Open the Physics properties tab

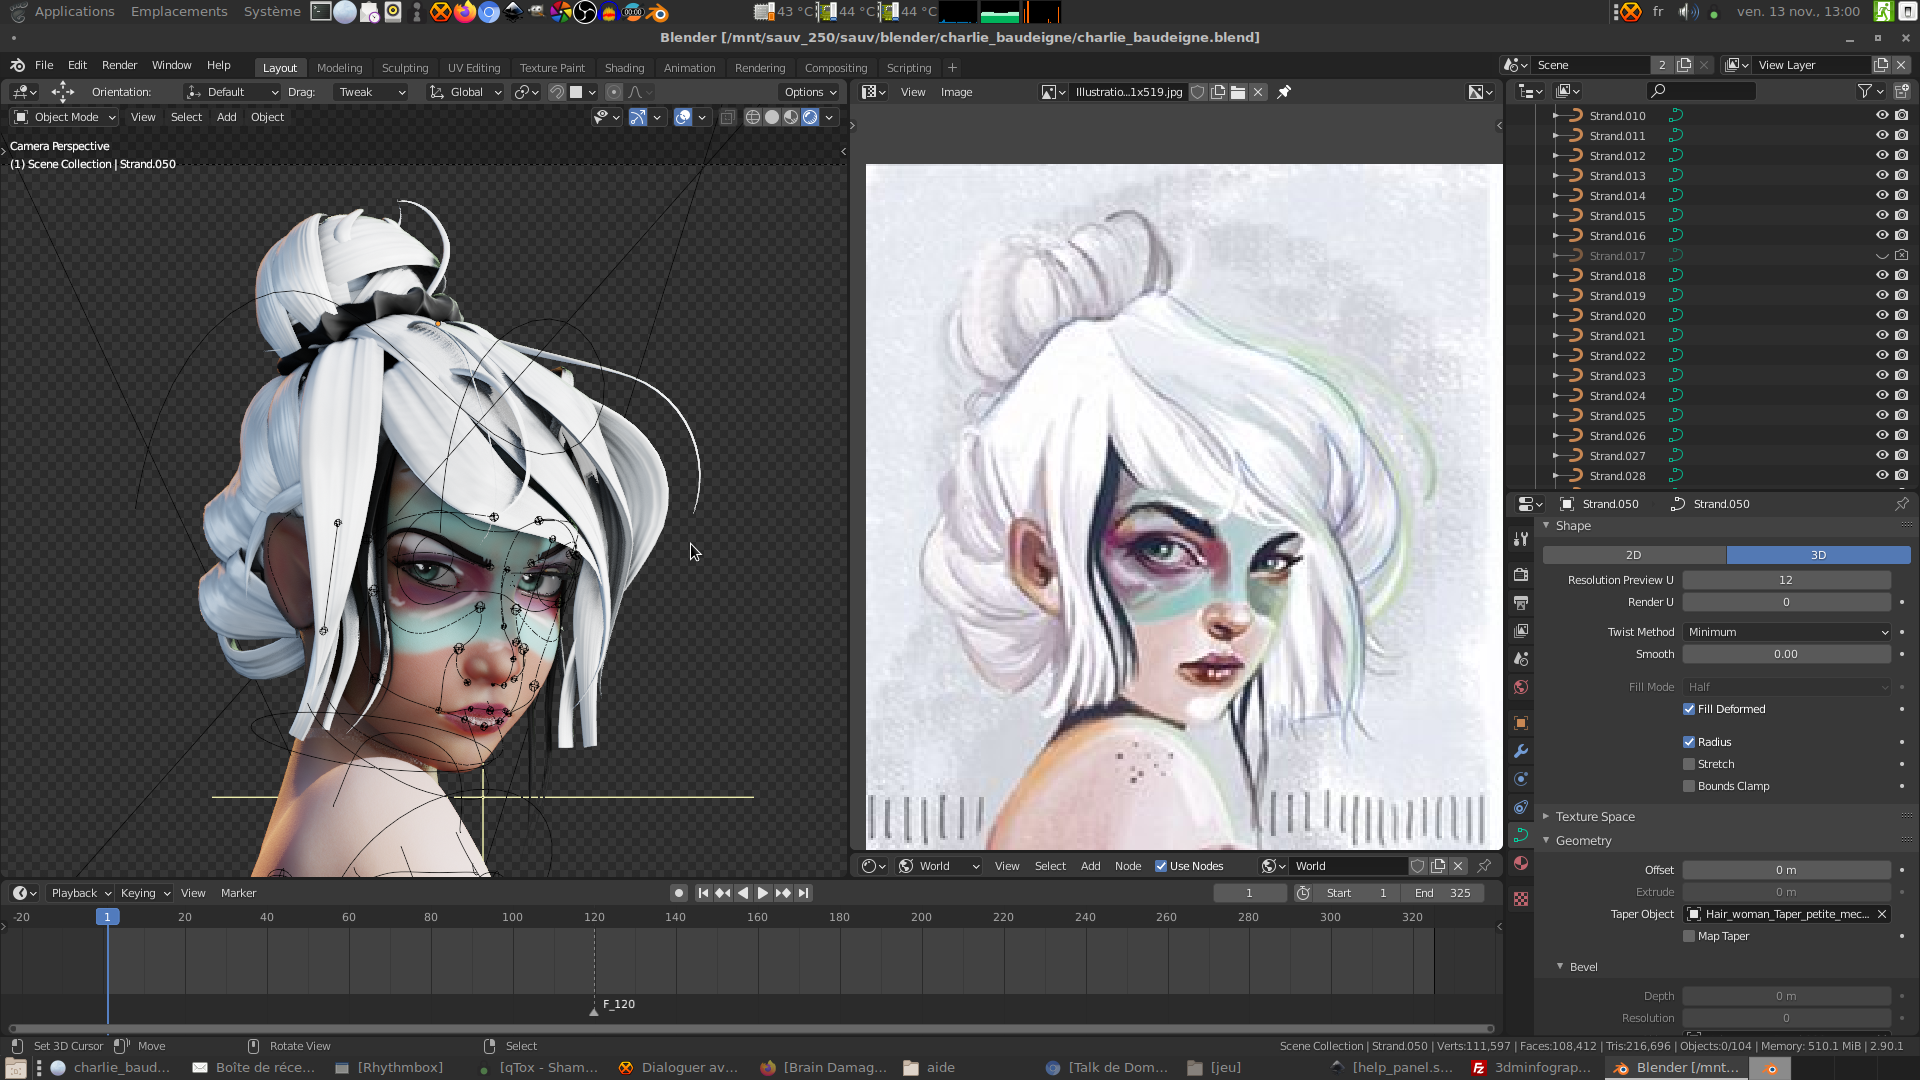click(1521, 779)
